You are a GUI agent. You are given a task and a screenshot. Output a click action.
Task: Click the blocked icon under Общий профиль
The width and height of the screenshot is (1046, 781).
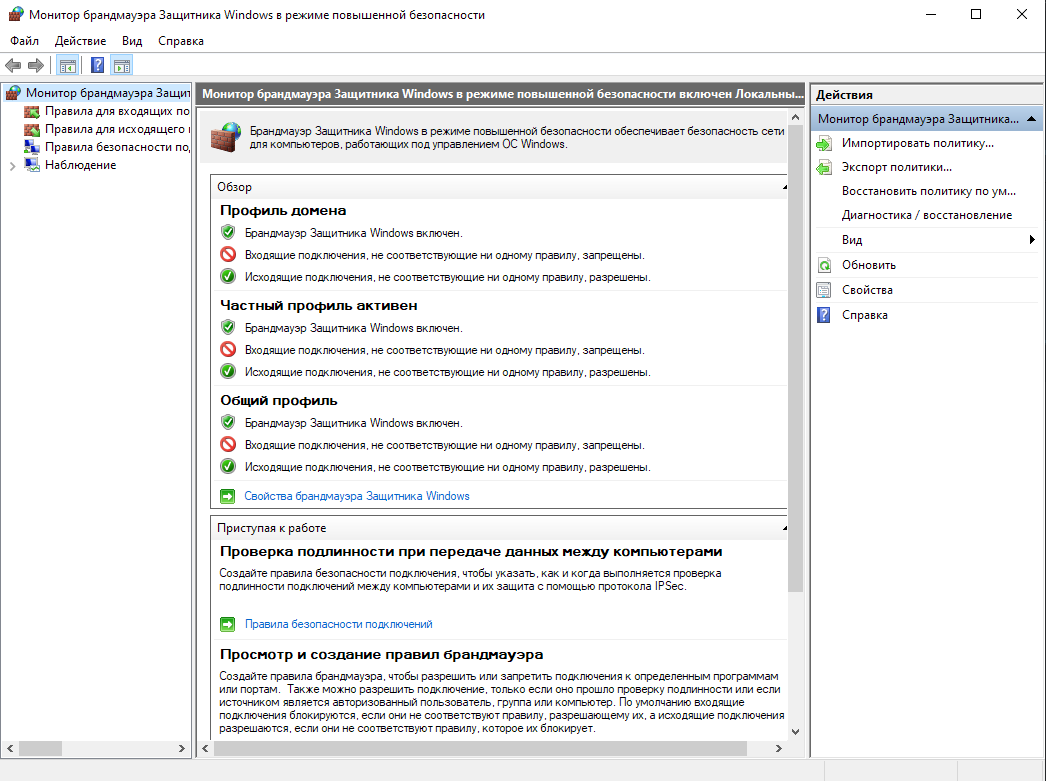coord(228,444)
